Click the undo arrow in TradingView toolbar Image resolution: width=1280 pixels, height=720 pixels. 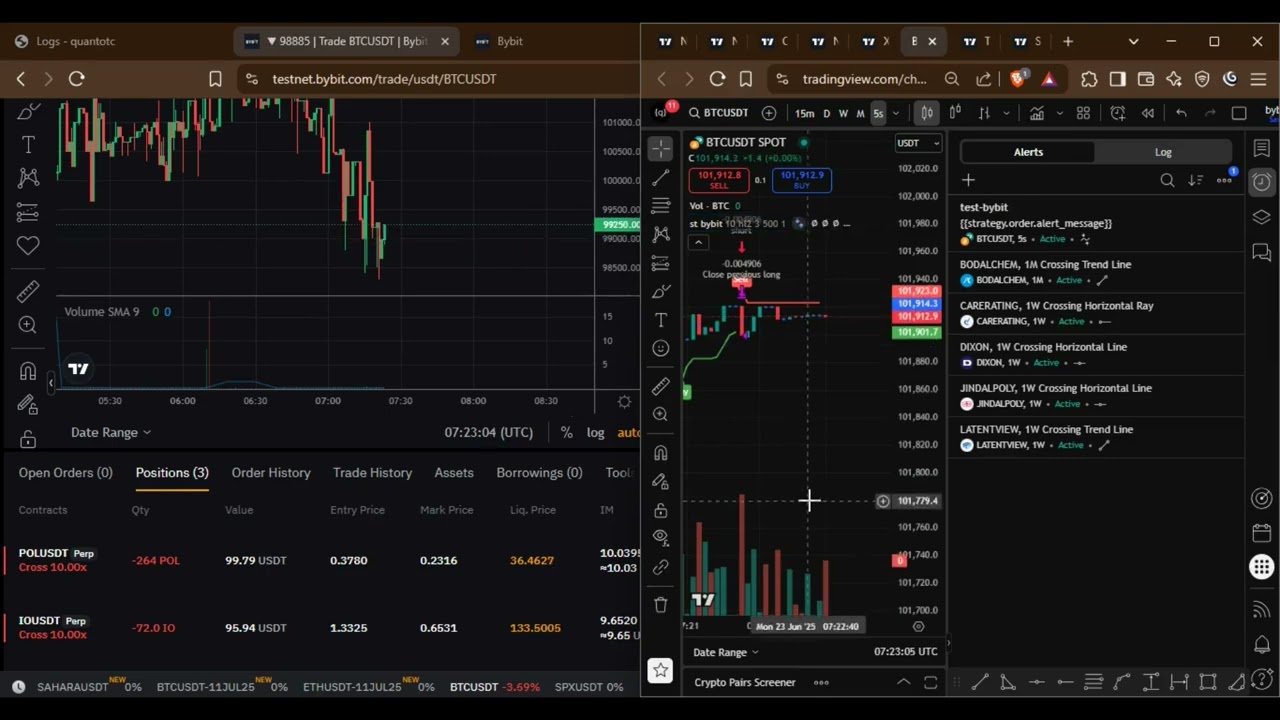[x=1181, y=113]
